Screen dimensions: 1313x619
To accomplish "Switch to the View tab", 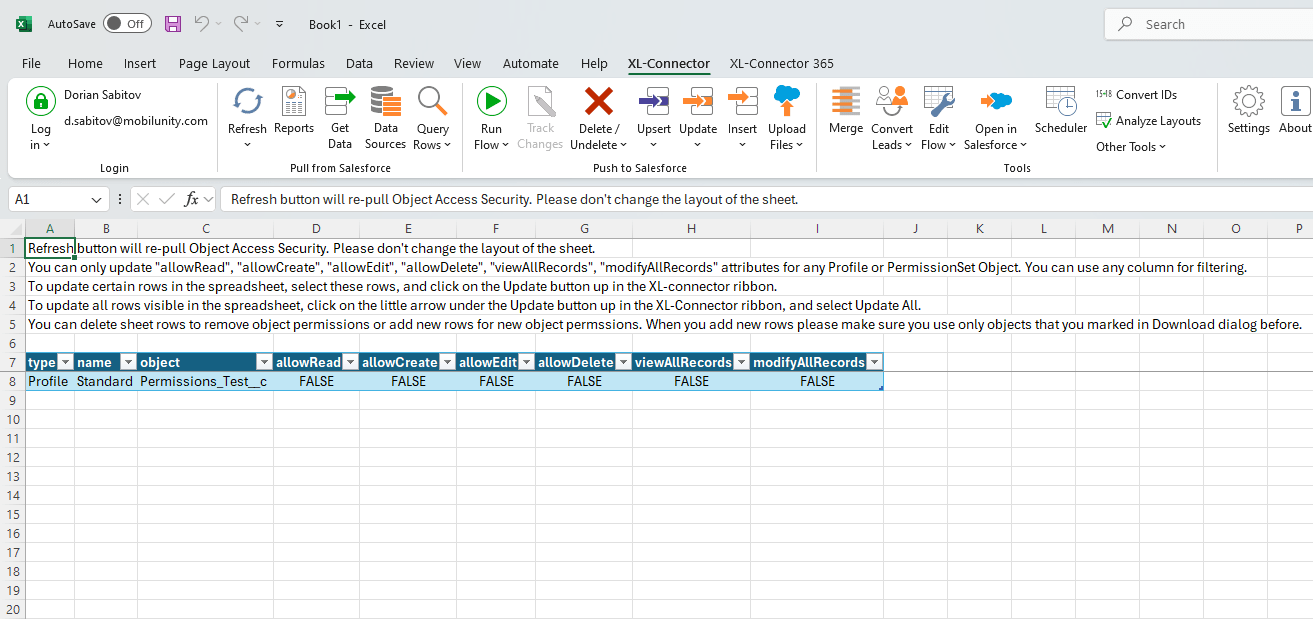I will coord(467,63).
